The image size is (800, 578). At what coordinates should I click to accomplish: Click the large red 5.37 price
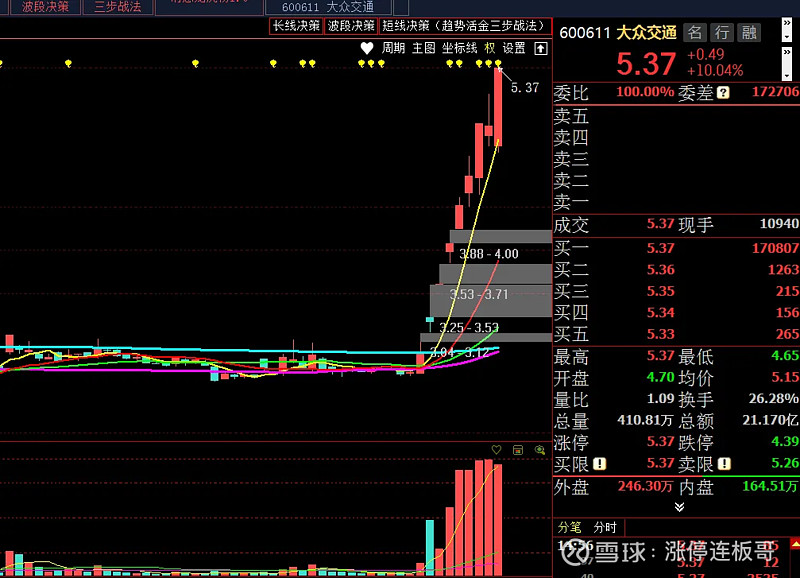pyautogui.click(x=646, y=64)
